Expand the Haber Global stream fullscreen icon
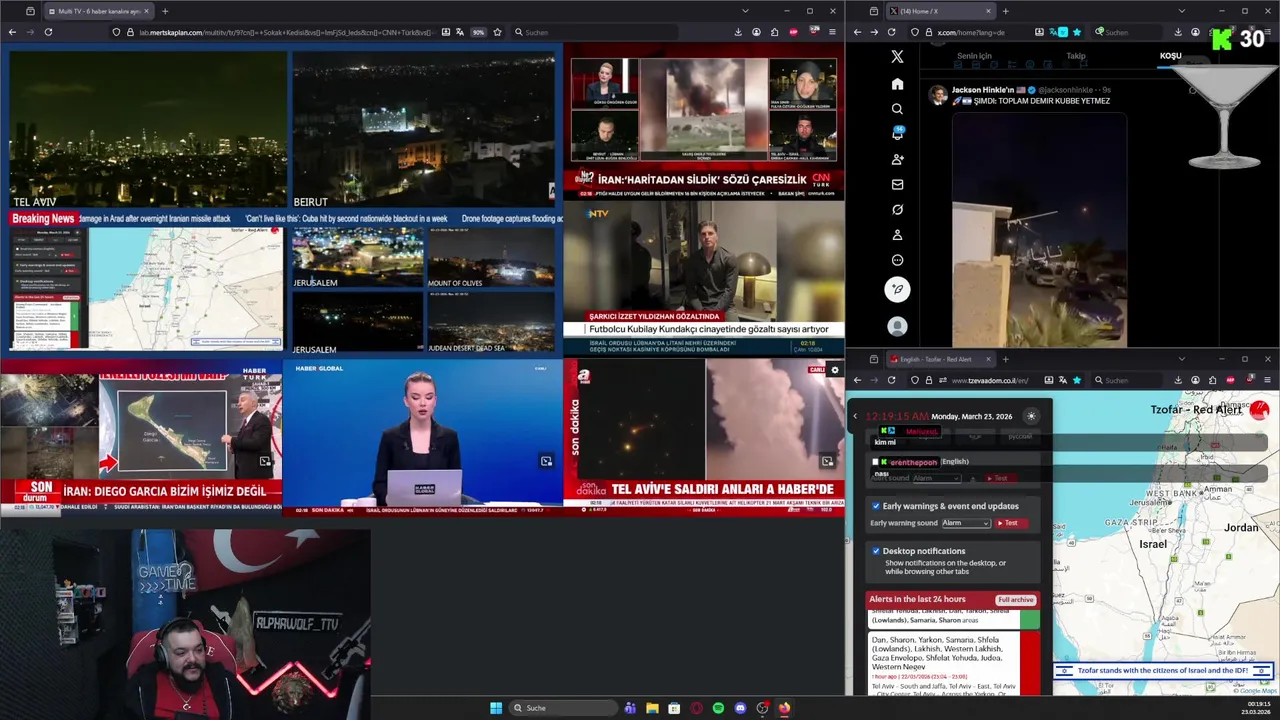This screenshot has width=1280, height=720. tap(546, 461)
